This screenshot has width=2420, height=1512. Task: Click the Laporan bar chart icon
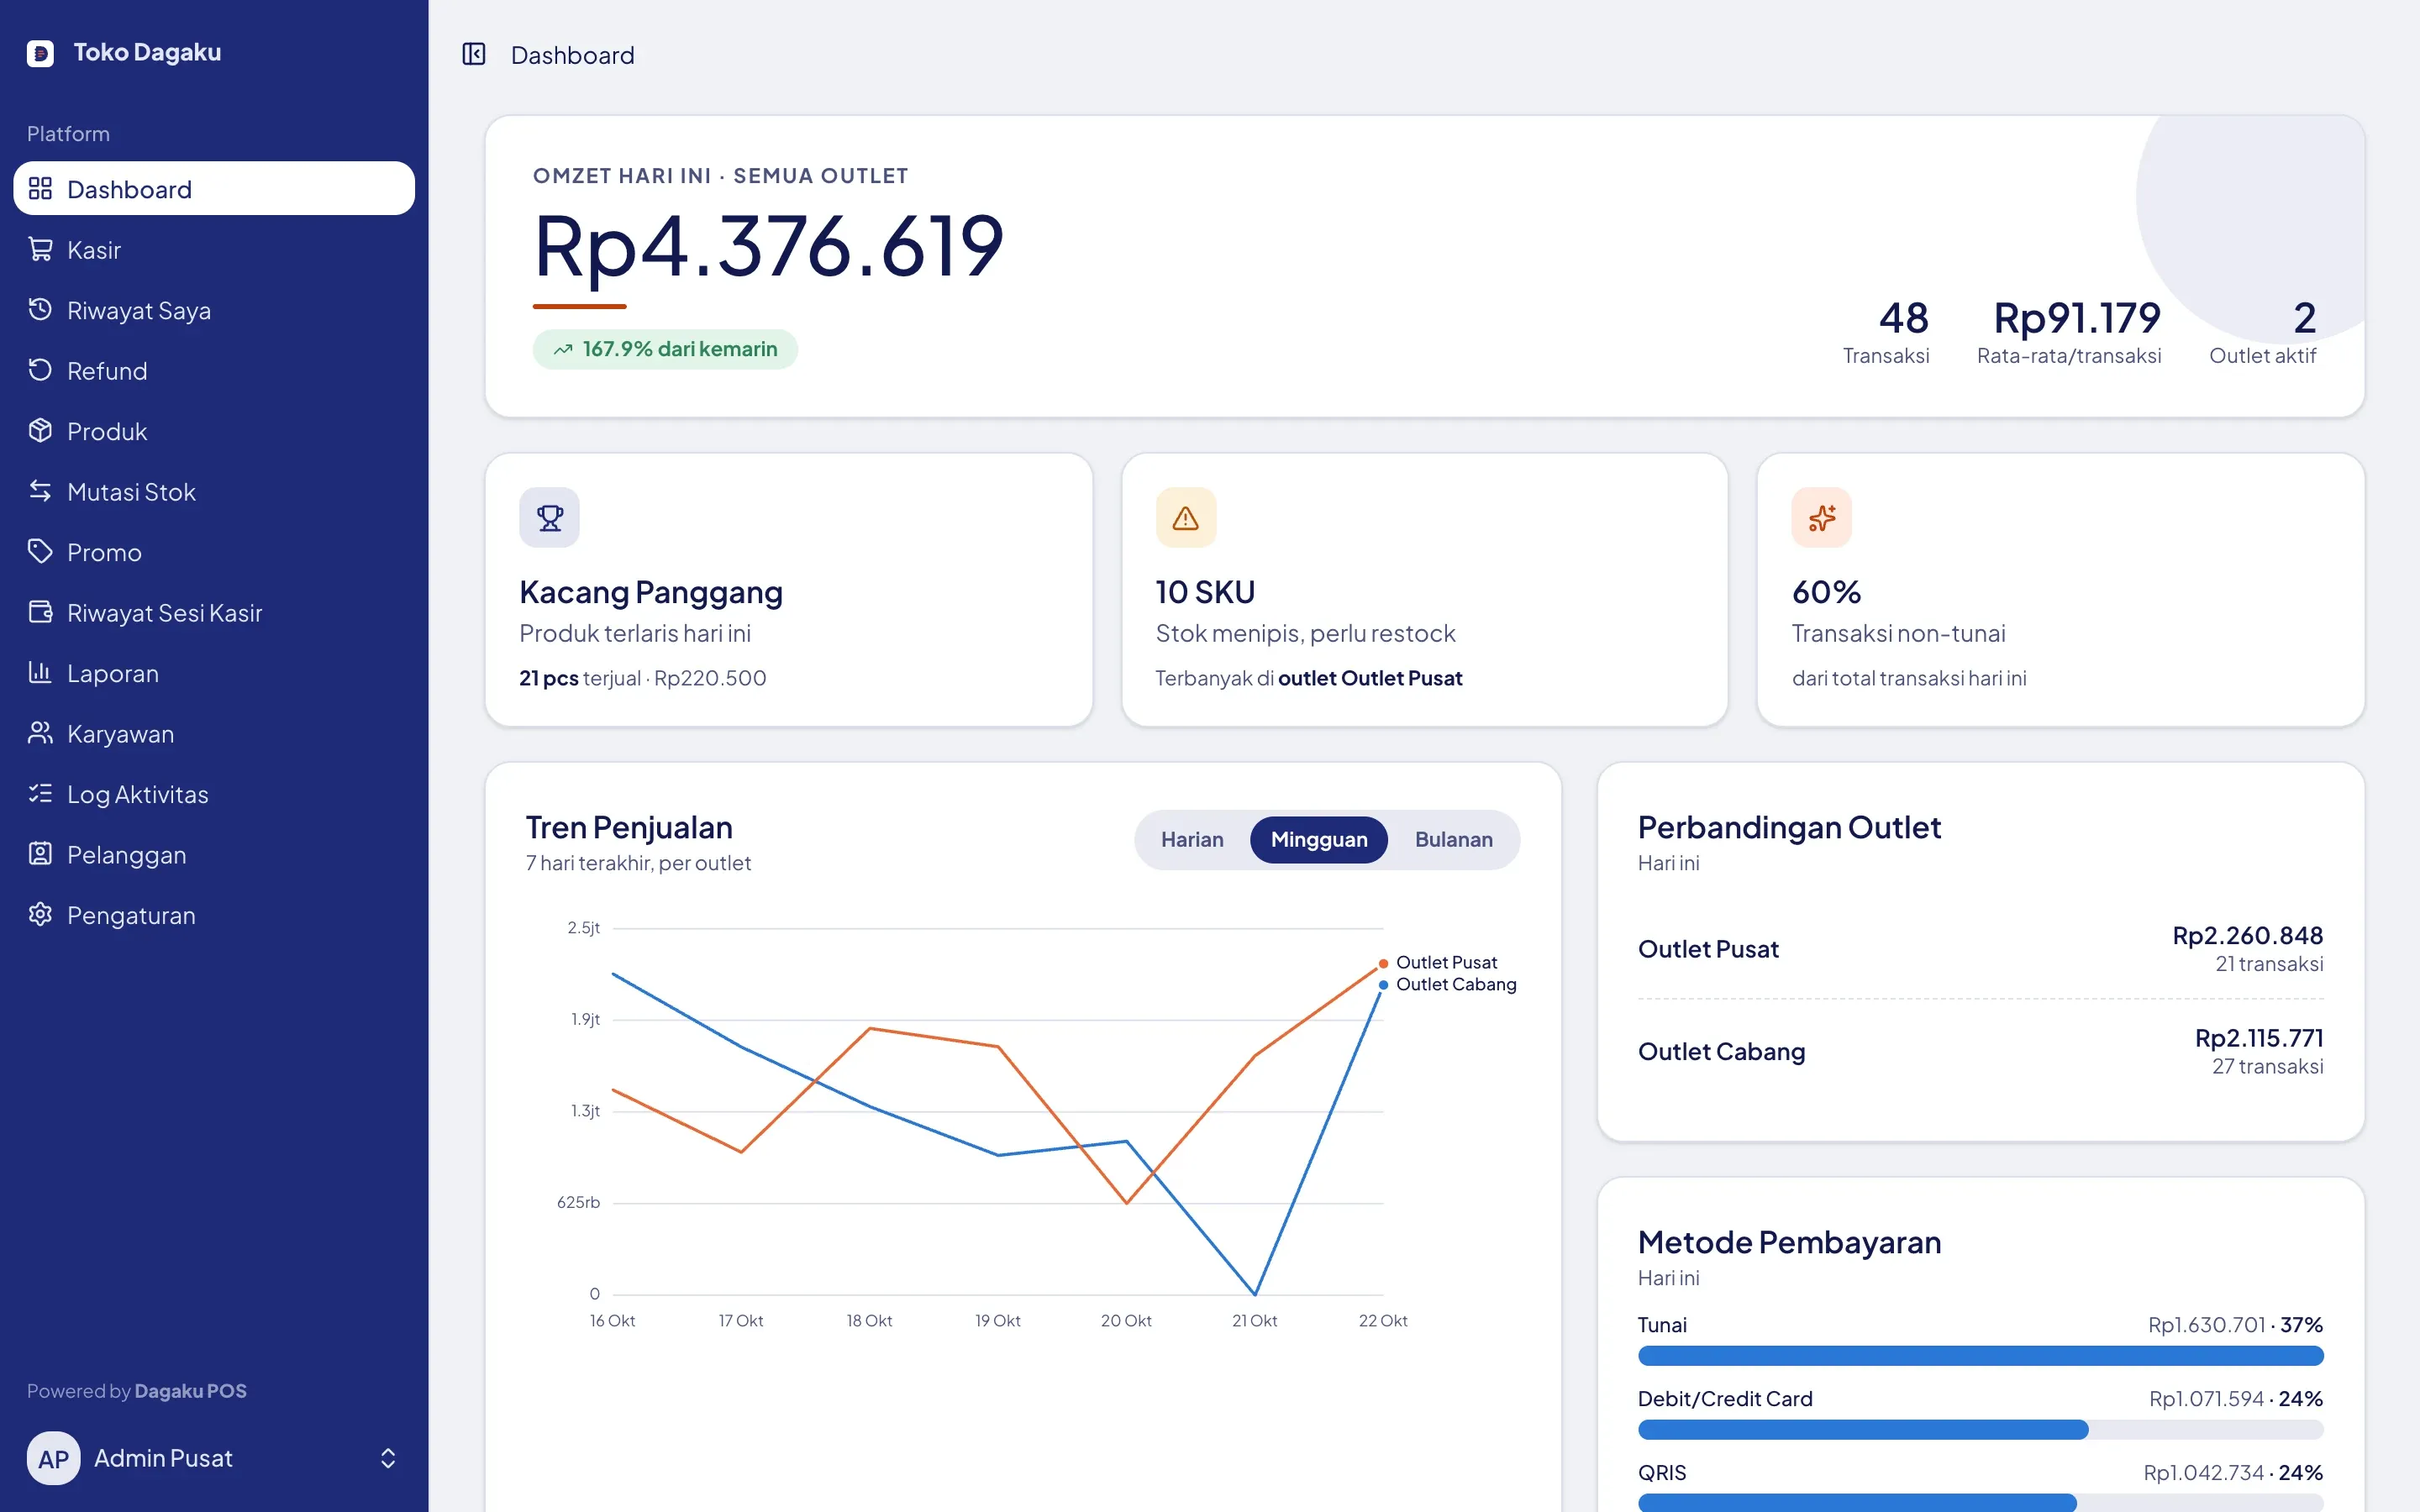[x=40, y=673]
